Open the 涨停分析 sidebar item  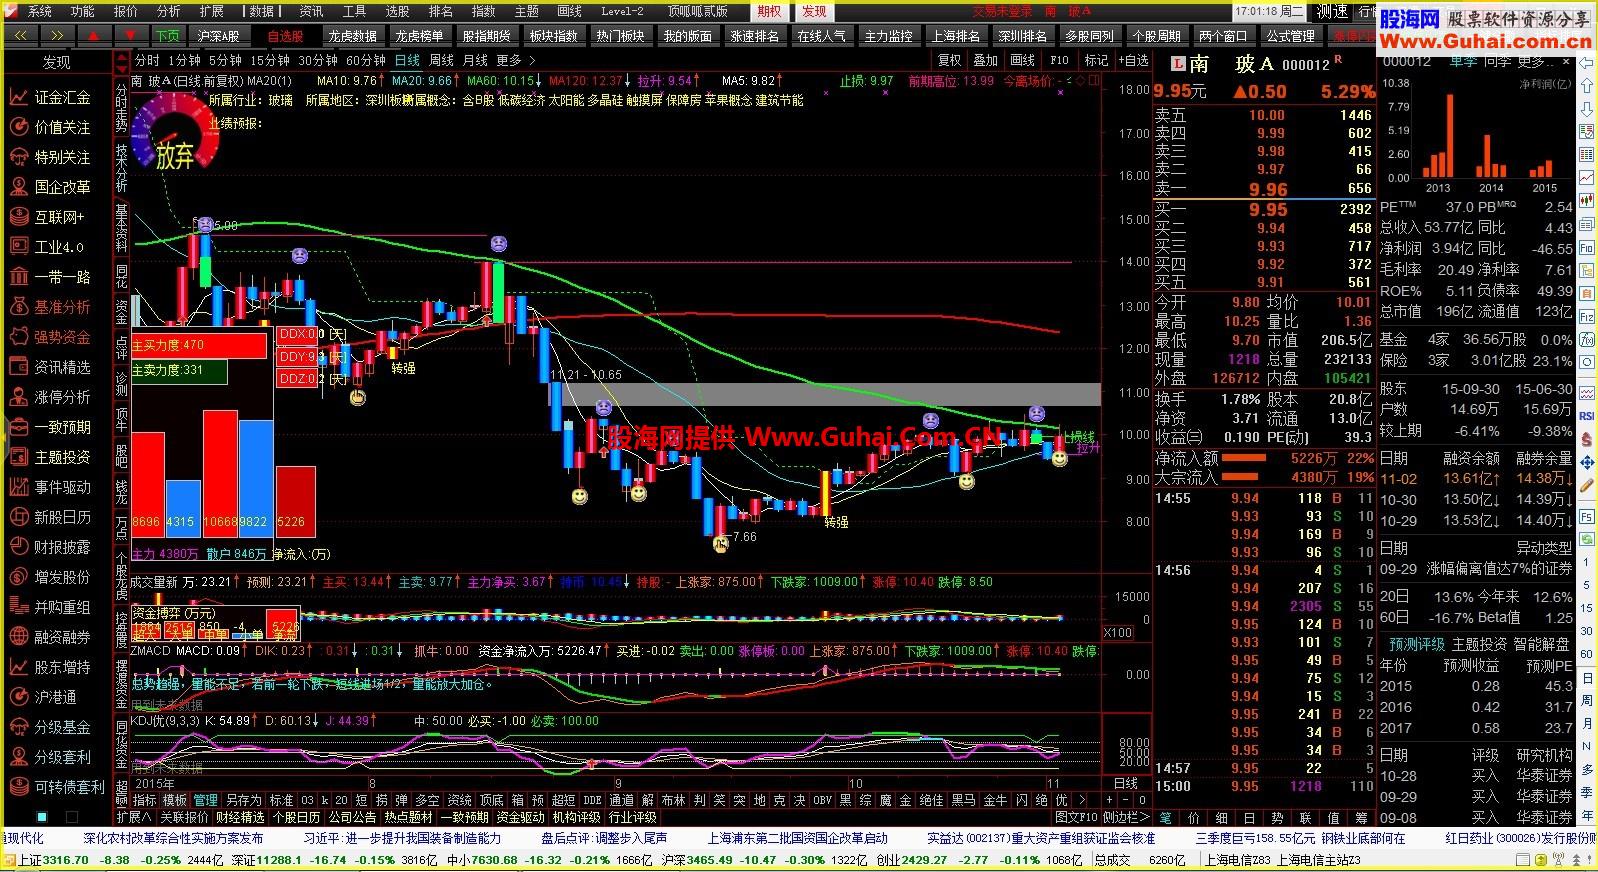52,397
